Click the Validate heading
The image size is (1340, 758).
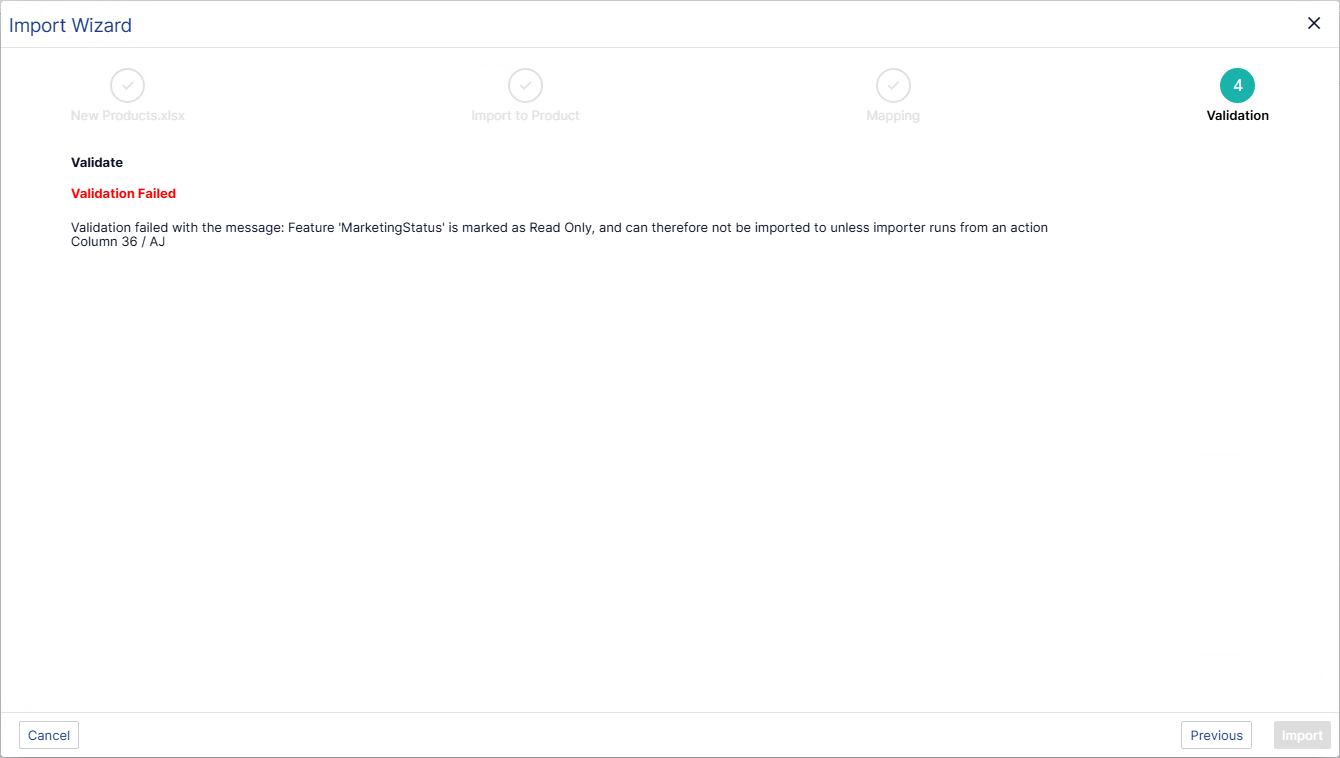[x=97, y=162]
